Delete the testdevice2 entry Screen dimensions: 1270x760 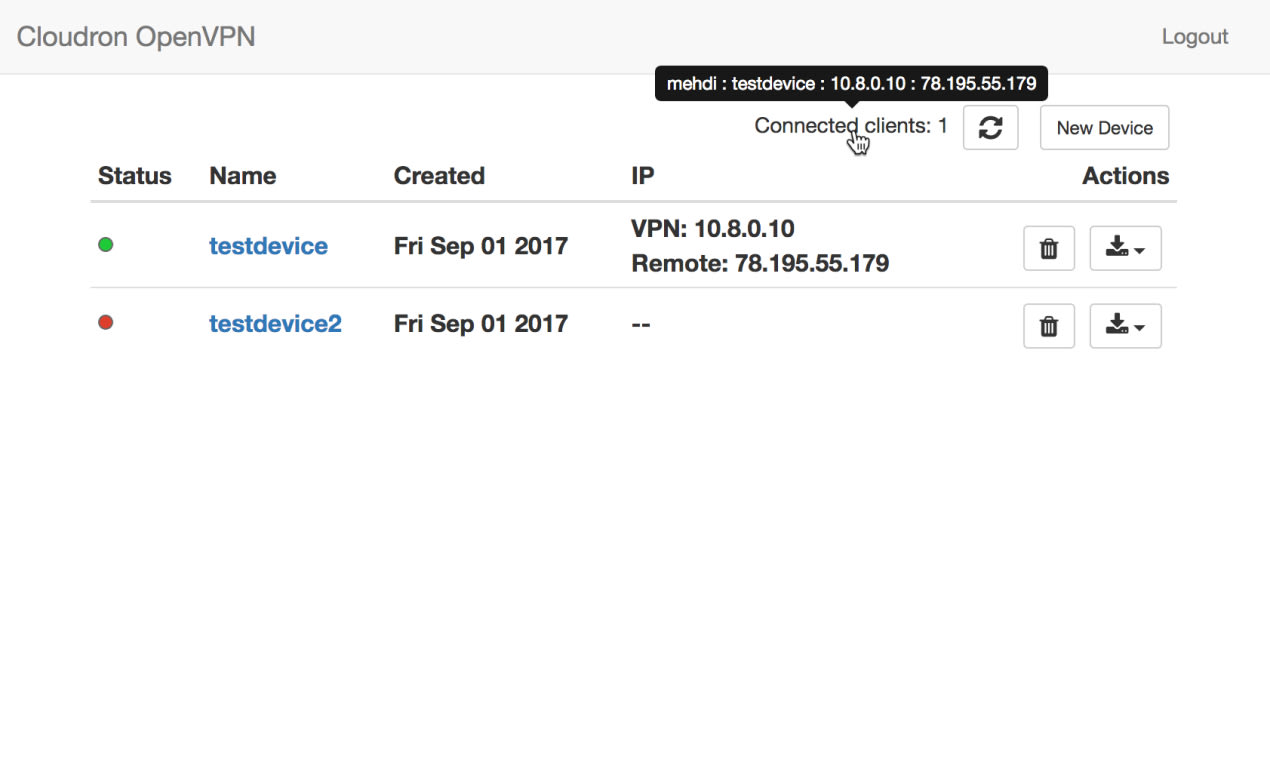[1048, 325]
